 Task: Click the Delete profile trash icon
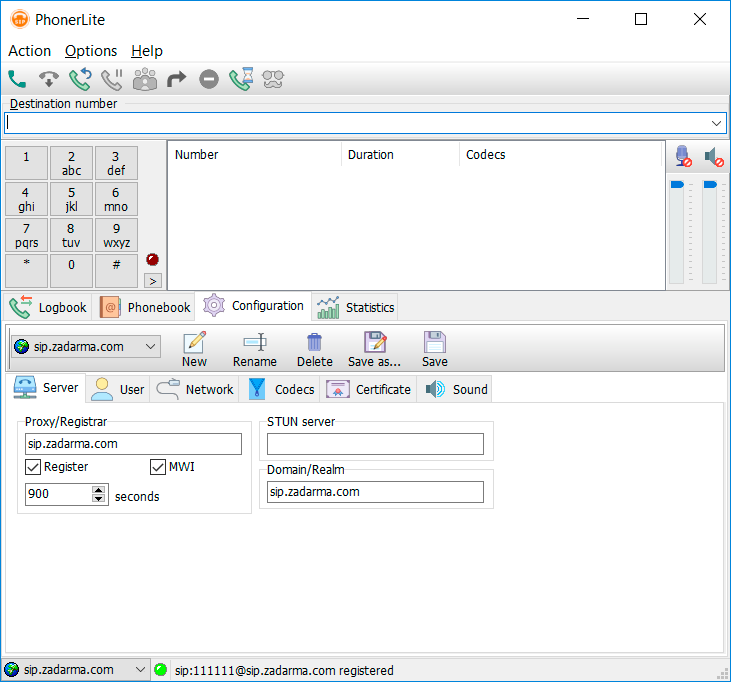click(x=315, y=343)
